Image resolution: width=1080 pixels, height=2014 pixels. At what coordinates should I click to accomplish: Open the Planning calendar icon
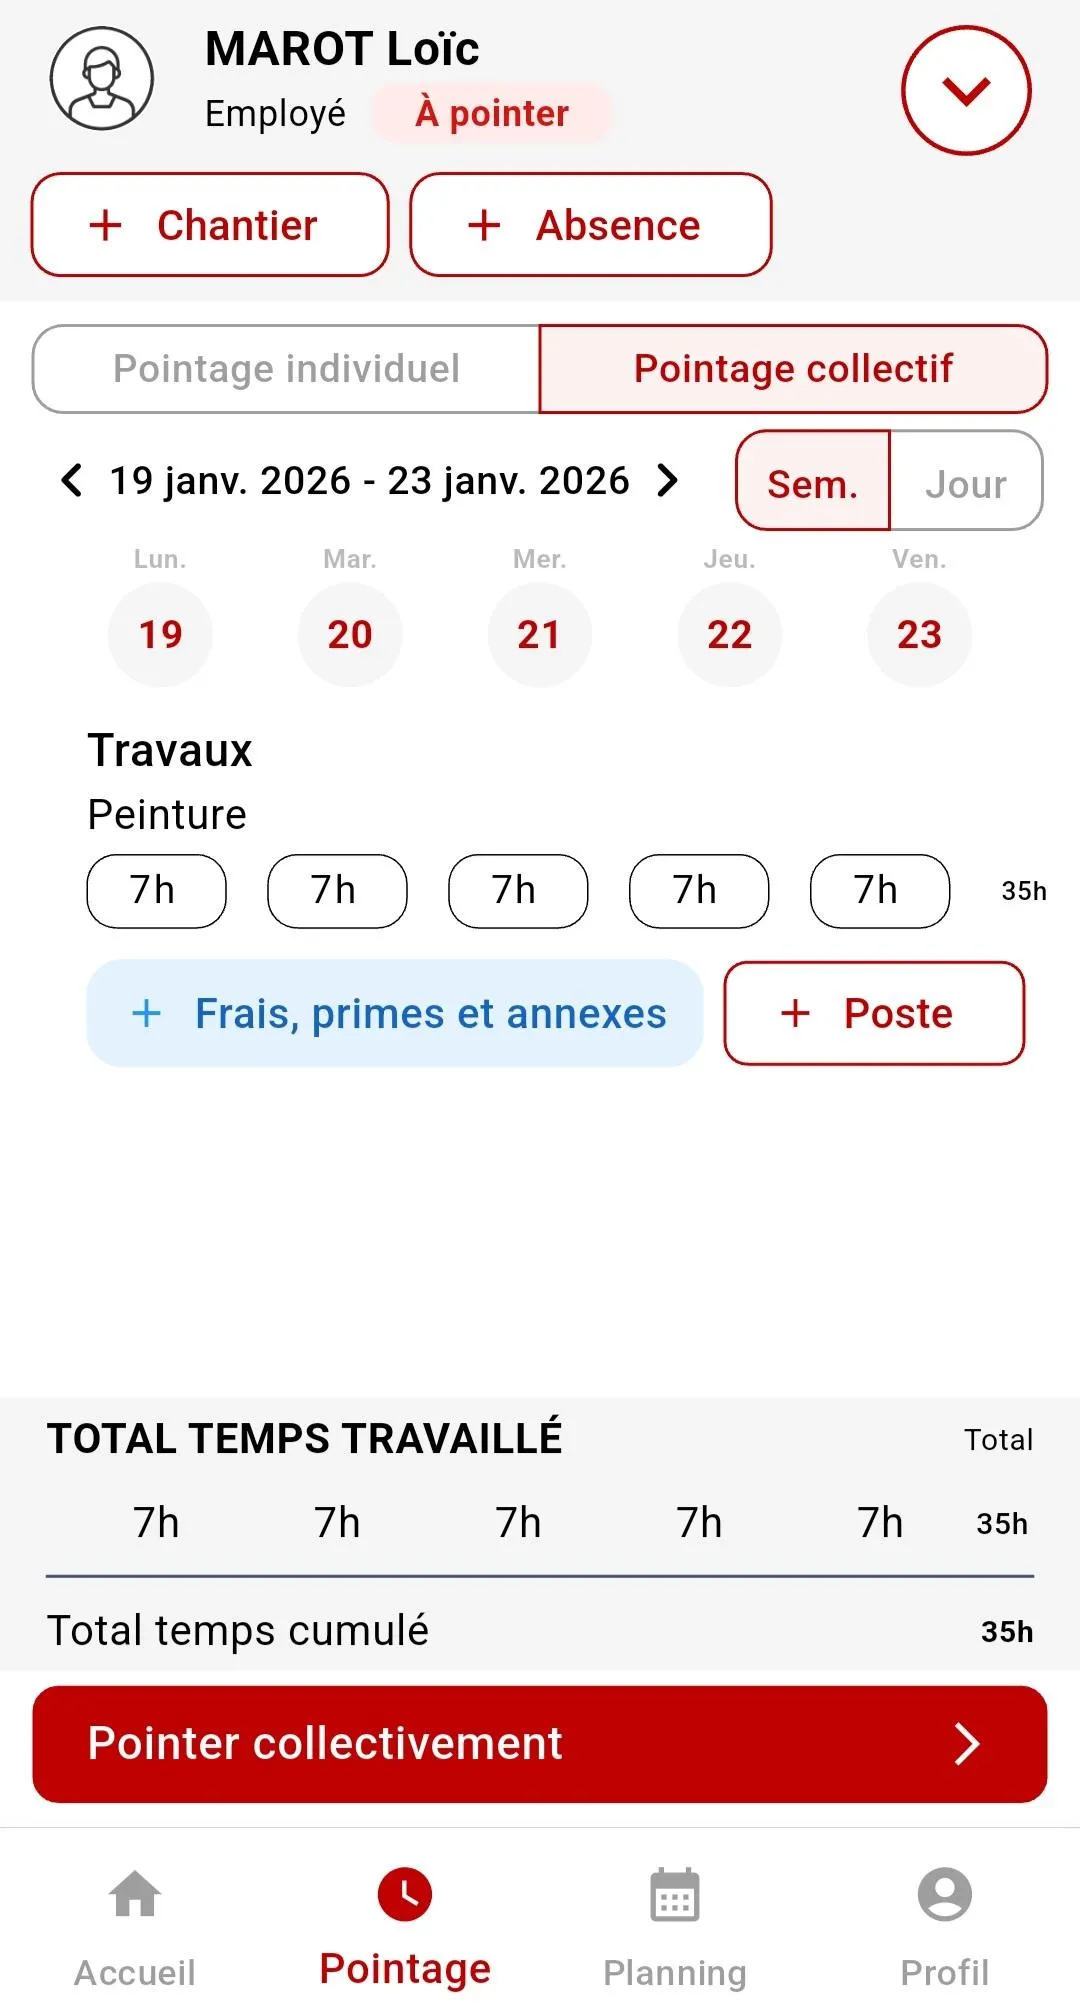[x=675, y=1894]
